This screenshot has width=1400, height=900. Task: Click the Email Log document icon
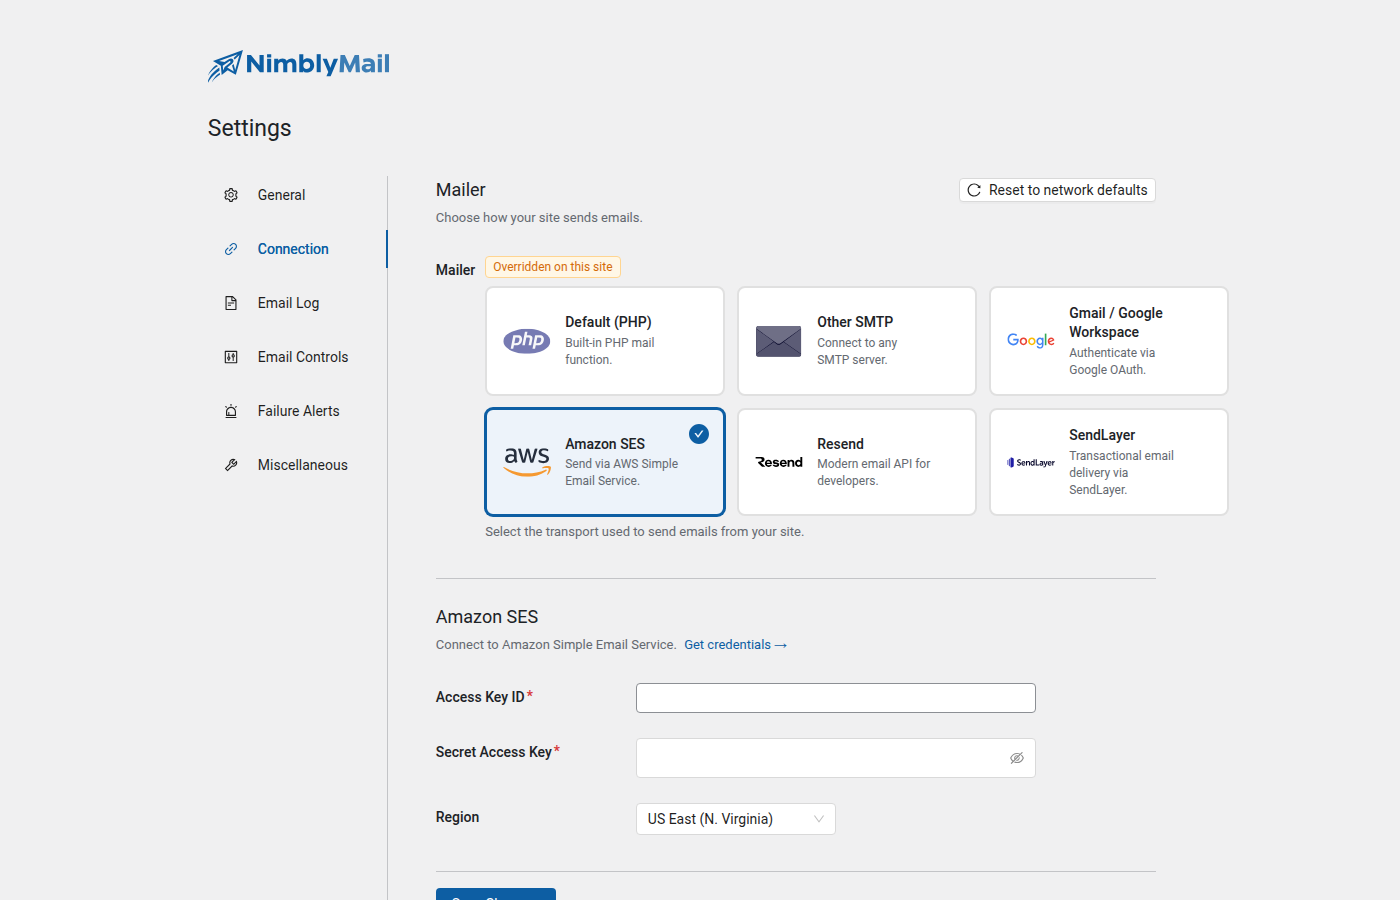[231, 303]
